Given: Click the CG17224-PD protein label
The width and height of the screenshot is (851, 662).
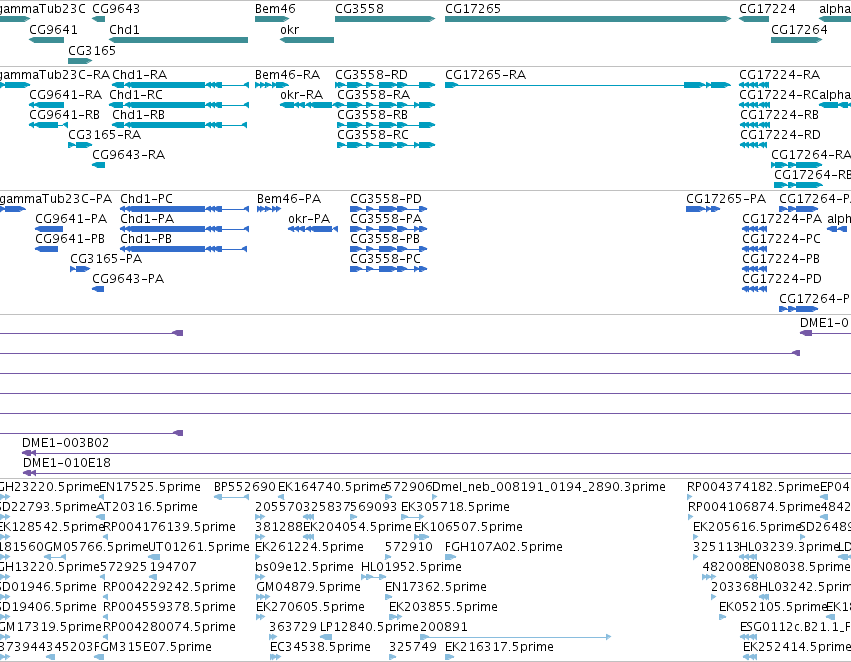Looking at the screenshot, I should coord(782,279).
